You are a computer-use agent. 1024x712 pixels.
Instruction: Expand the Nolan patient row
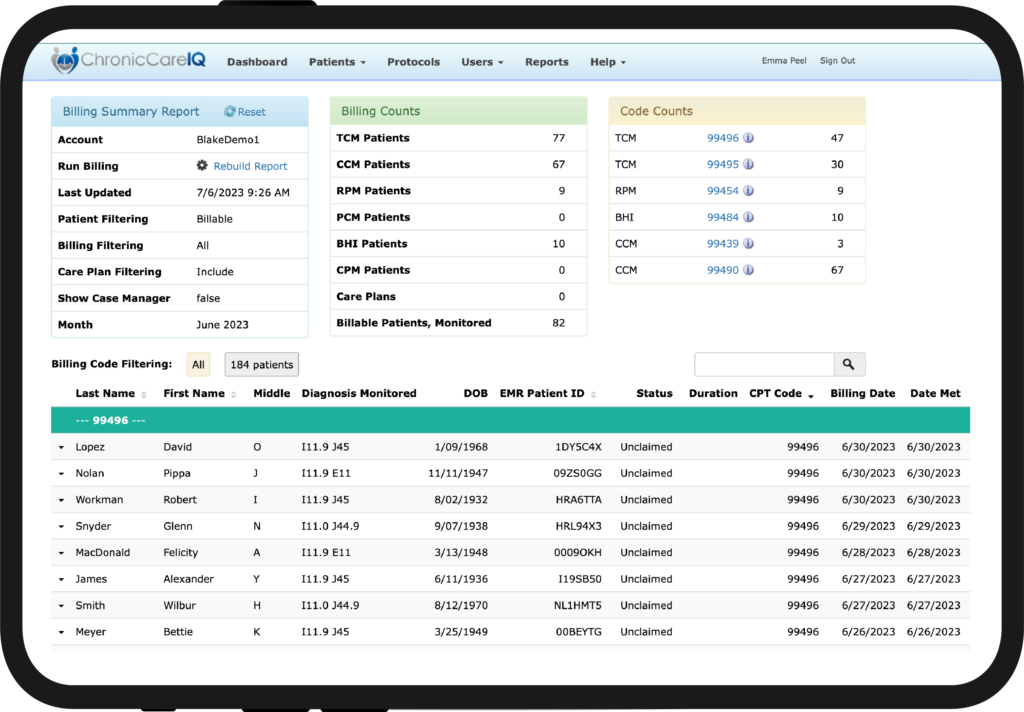(x=61, y=474)
